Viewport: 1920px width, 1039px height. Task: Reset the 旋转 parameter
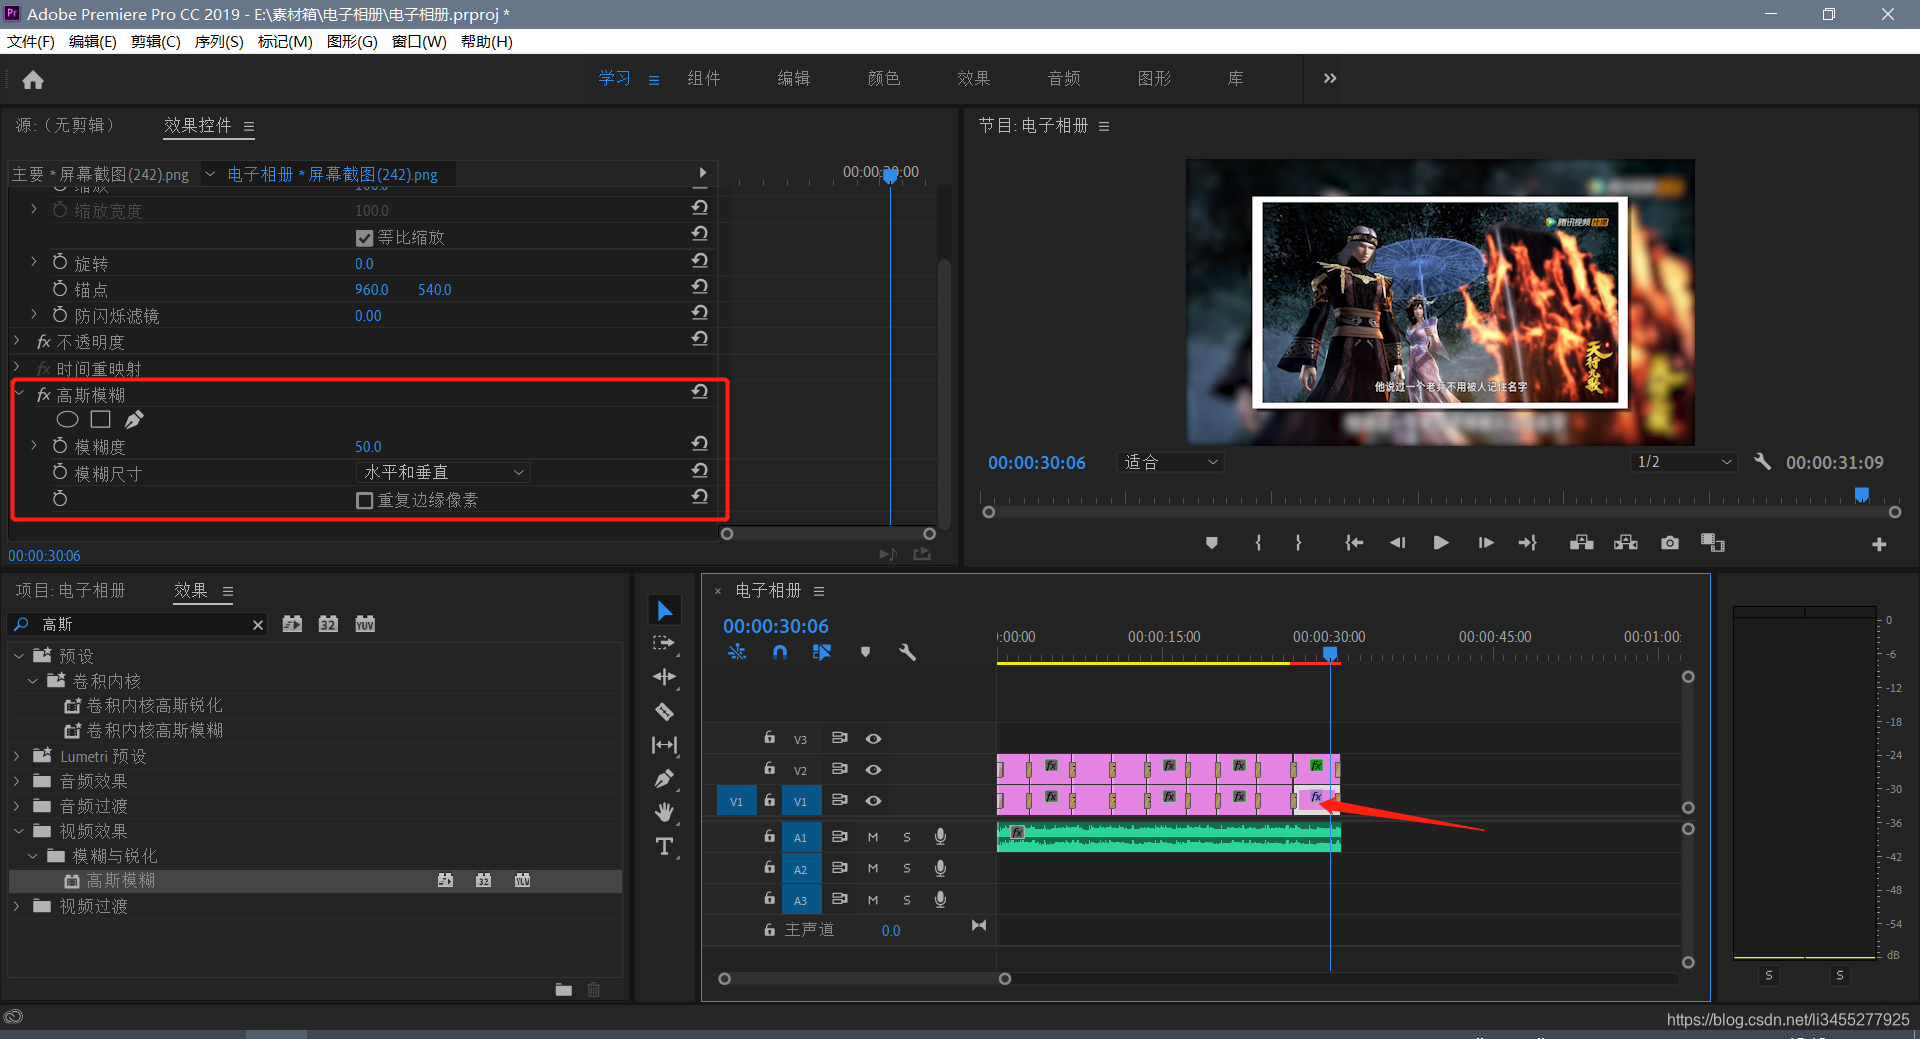700,260
